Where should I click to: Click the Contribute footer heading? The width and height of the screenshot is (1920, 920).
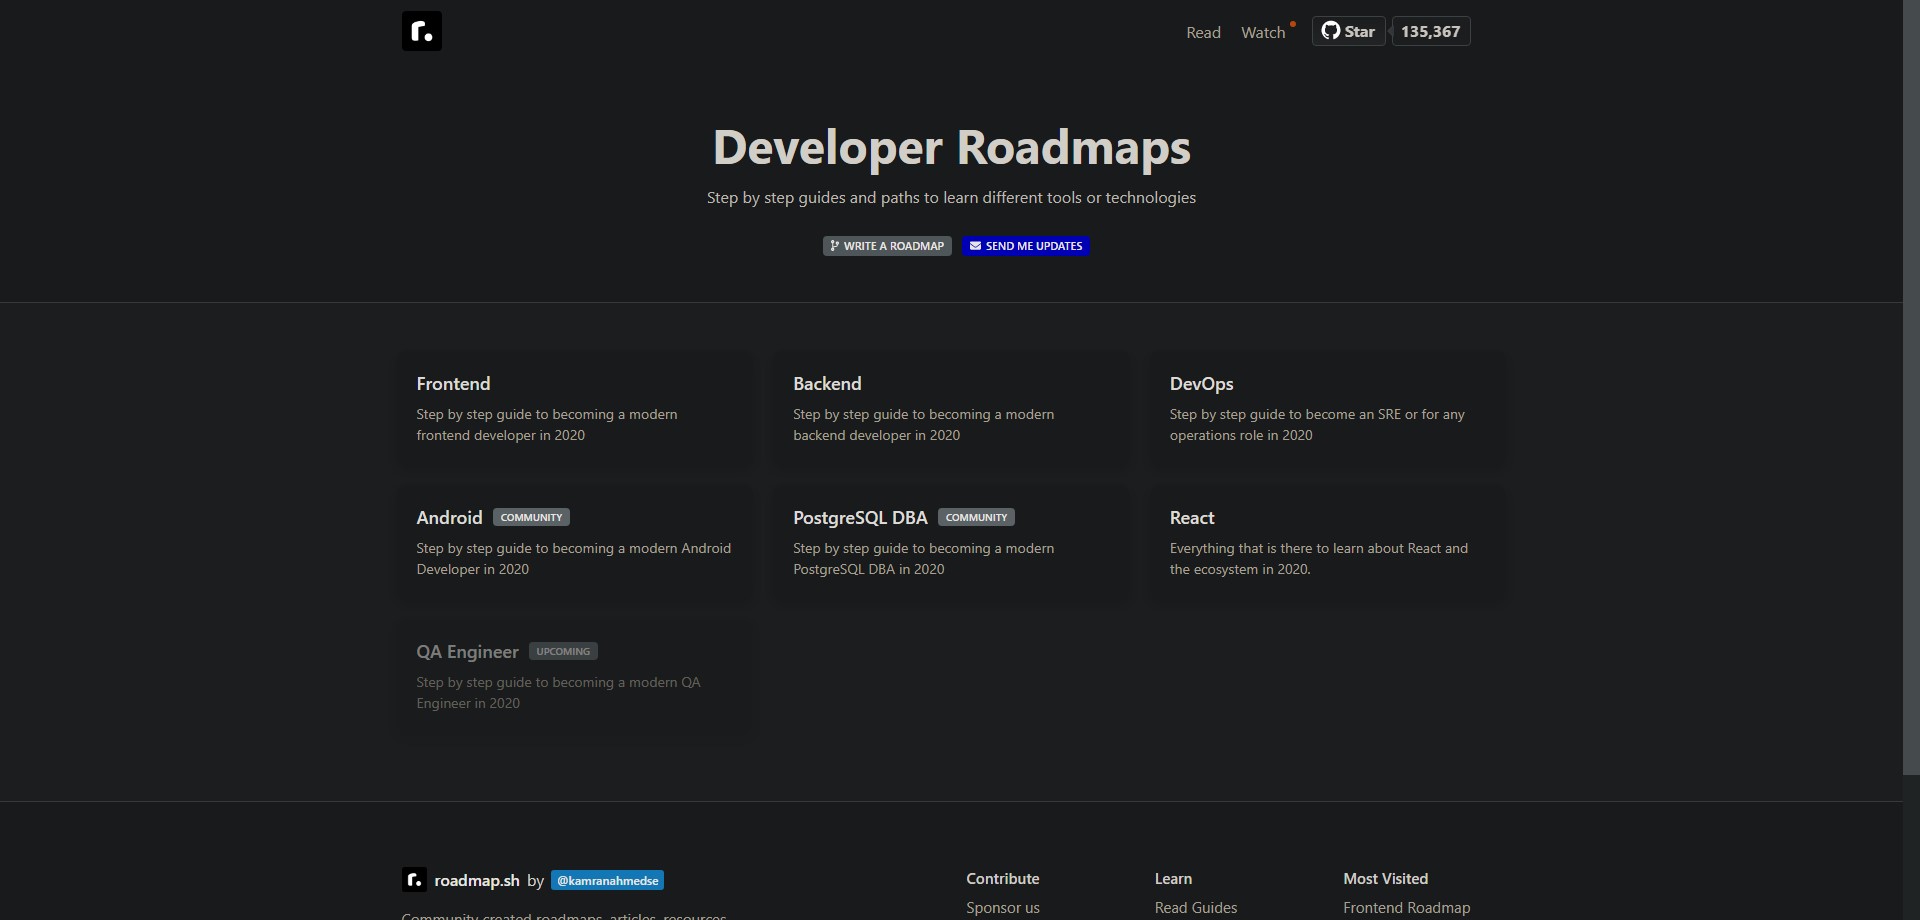(1003, 879)
